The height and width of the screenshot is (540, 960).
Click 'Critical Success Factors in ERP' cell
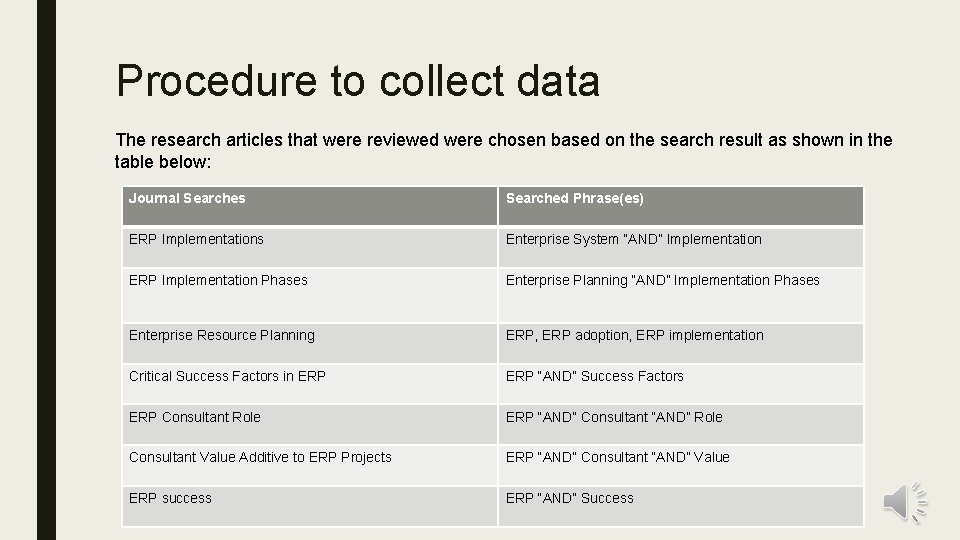tap(310, 384)
